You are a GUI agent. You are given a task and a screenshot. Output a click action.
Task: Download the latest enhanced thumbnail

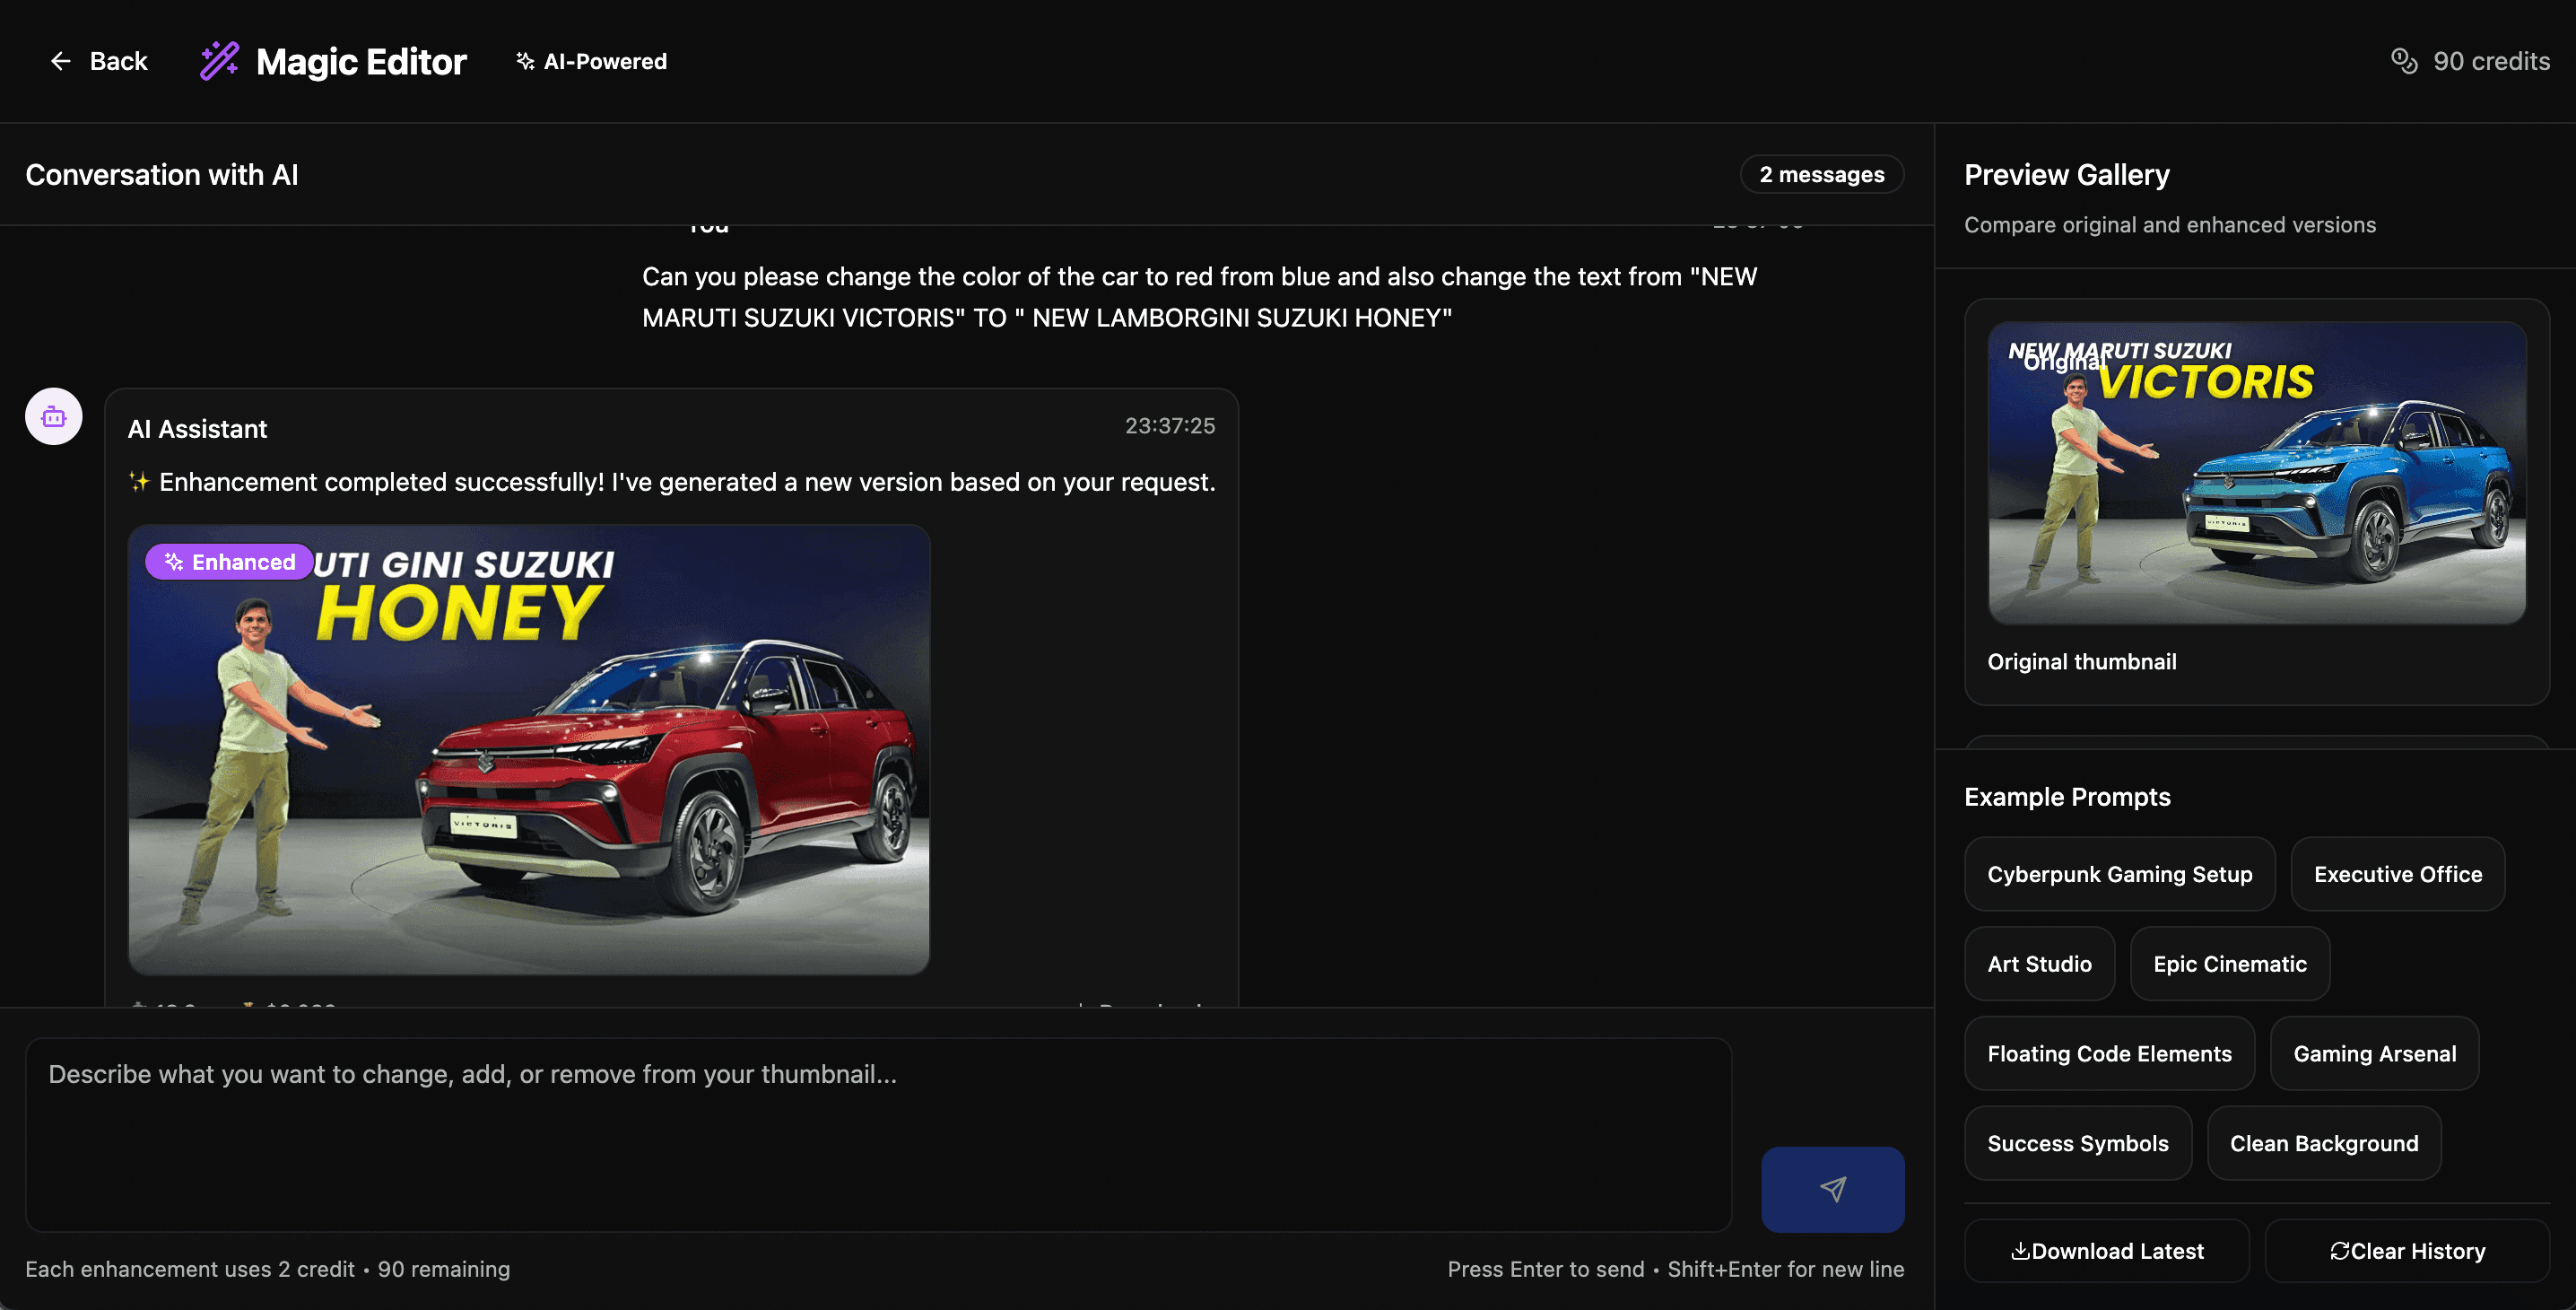2107,1250
